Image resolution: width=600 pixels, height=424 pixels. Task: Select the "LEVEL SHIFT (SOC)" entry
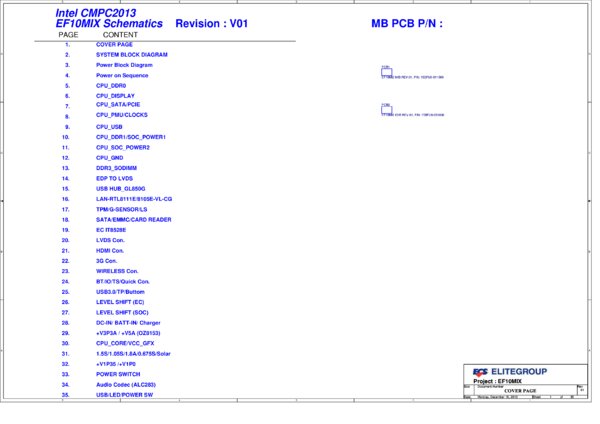[122, 313]
